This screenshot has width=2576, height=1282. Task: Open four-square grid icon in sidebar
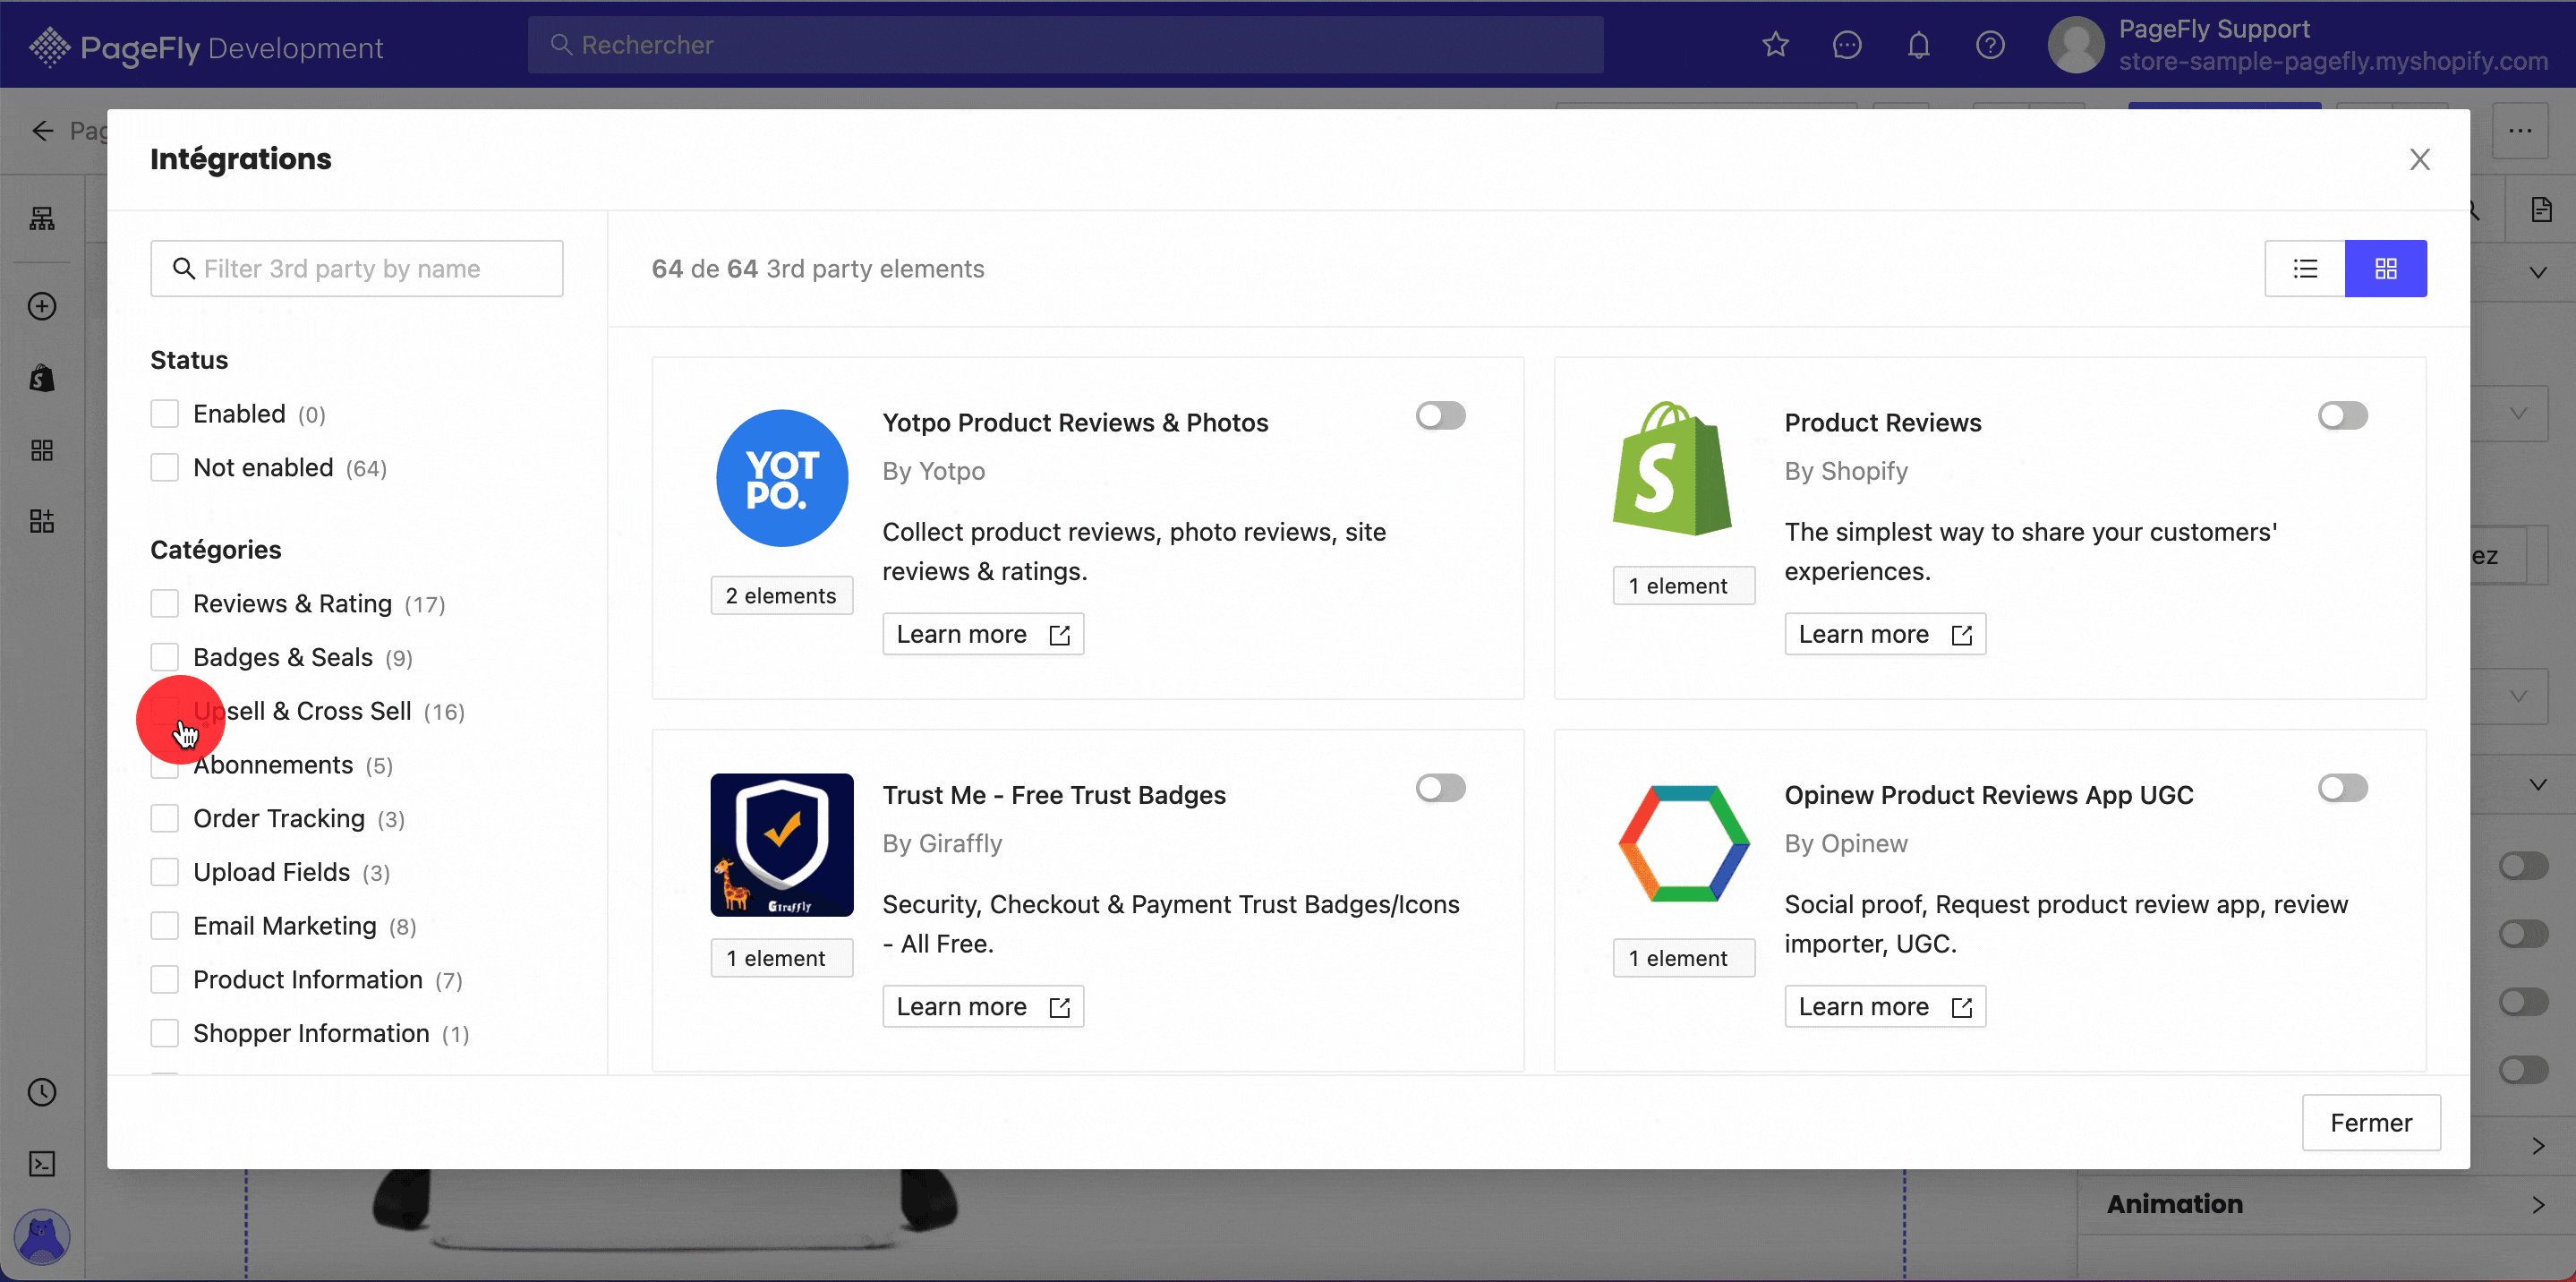coord(42,450)
